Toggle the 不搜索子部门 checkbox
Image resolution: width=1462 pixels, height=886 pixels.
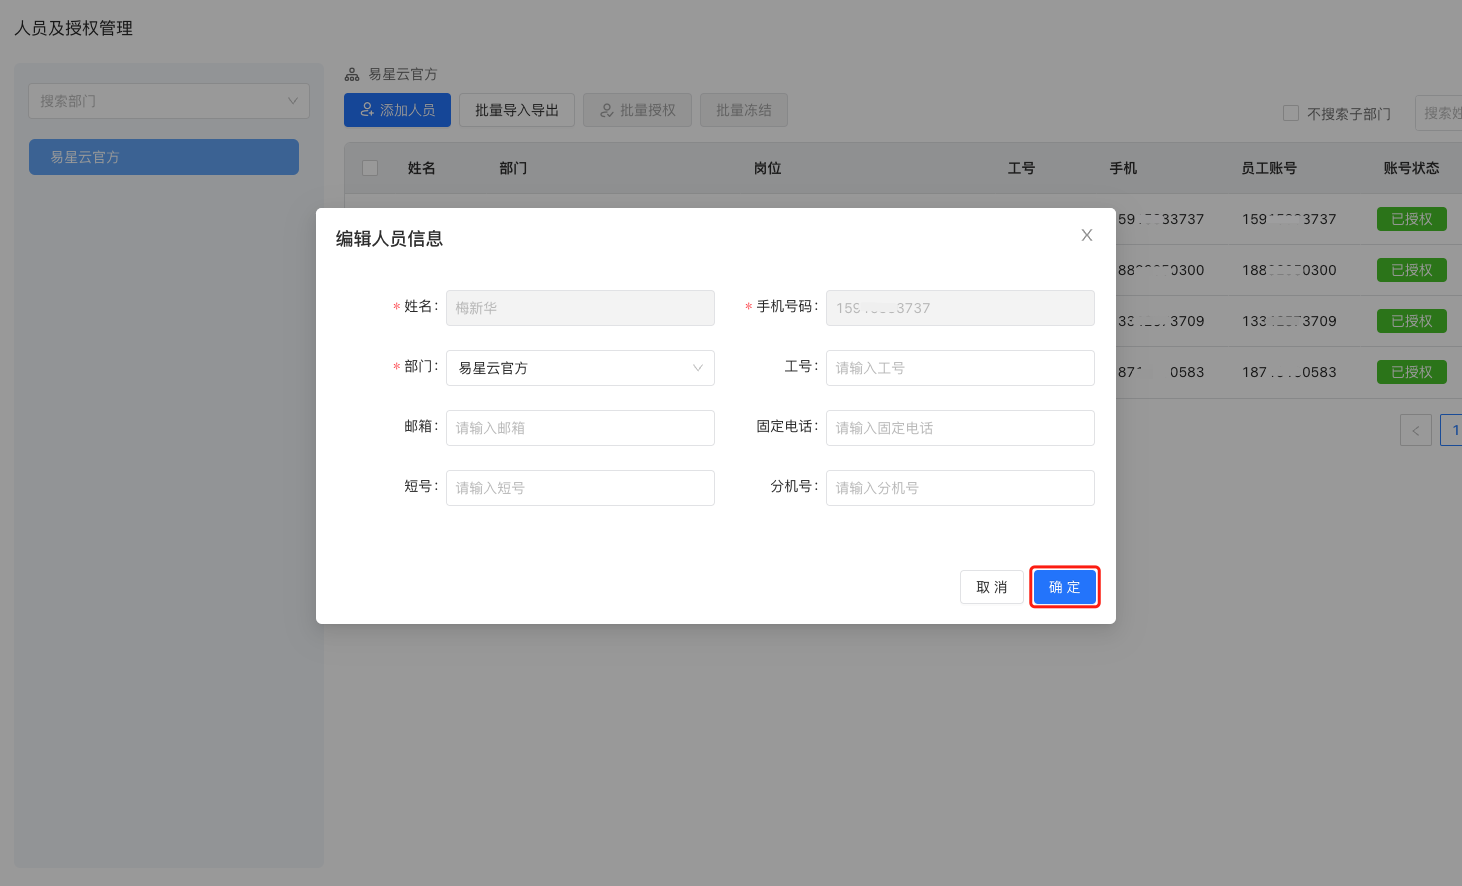(x=1291, y=113)
